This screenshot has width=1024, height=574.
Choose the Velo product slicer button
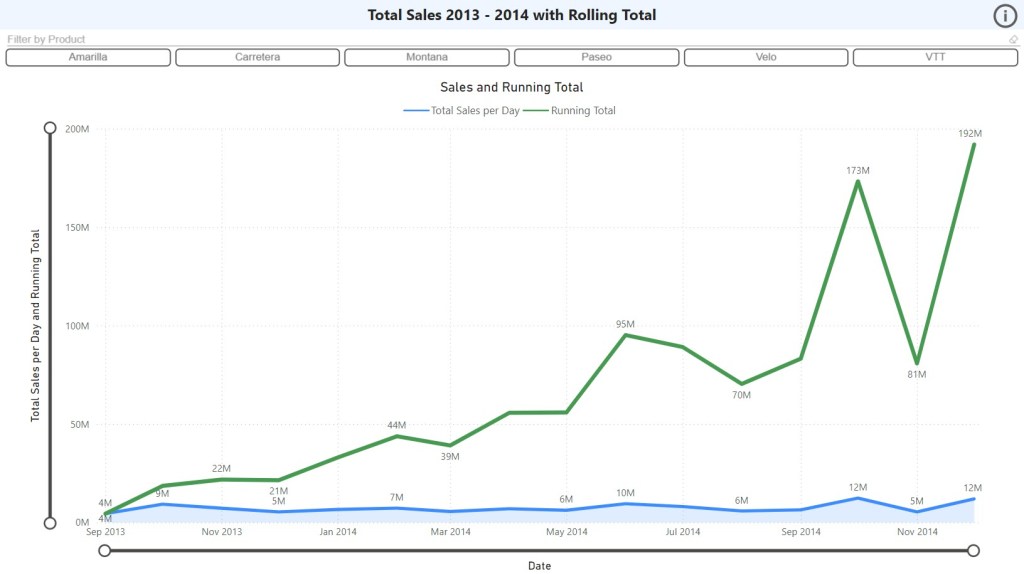(x=766, y=57)
